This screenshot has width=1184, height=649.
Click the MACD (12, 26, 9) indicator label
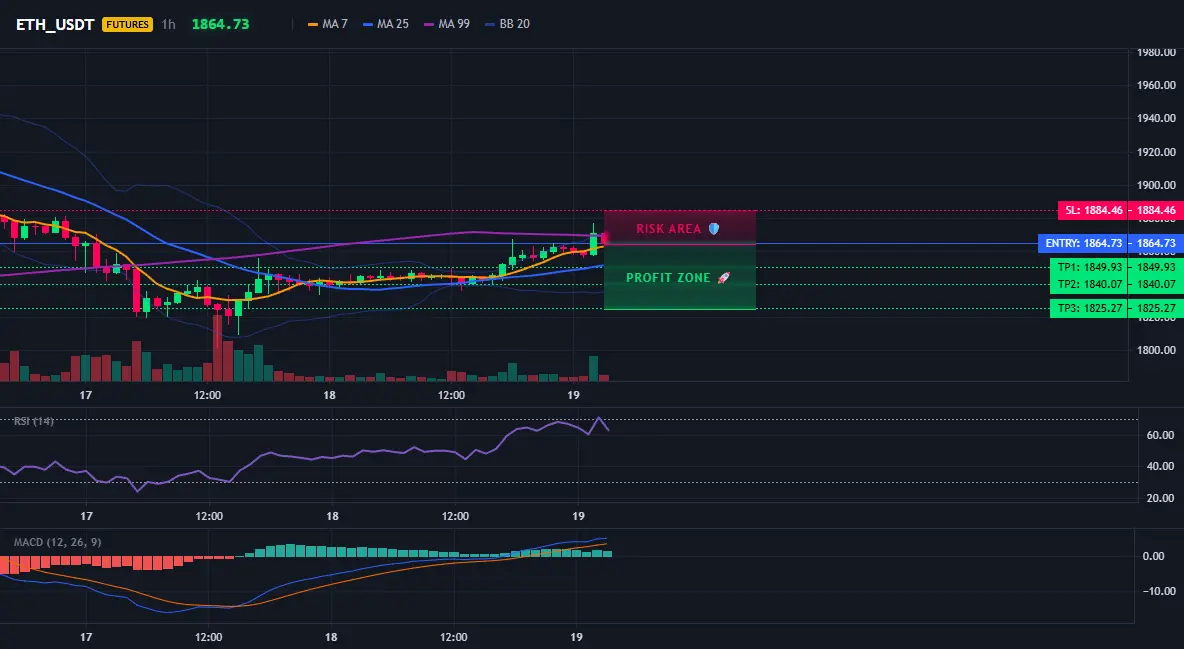tap(57, 542)
